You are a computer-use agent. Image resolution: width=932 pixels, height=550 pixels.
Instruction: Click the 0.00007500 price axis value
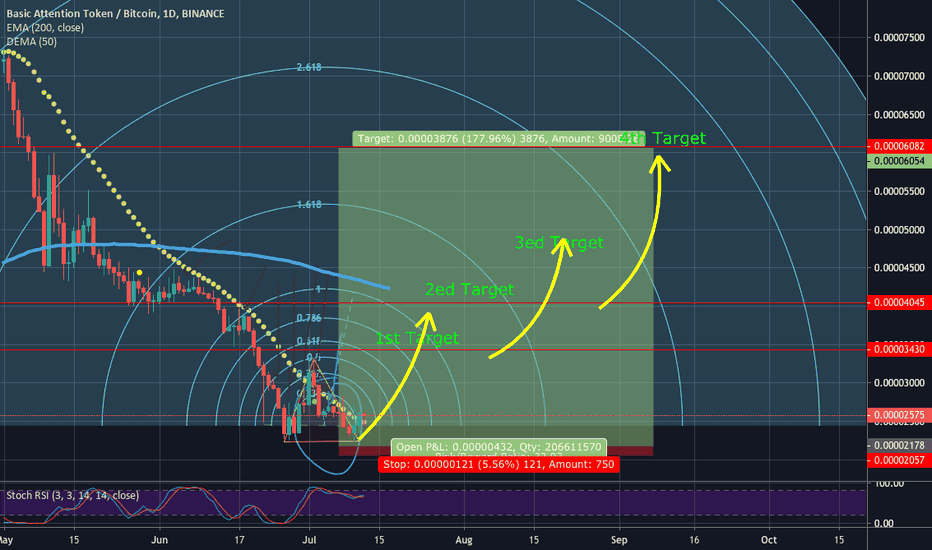[899, 37]
